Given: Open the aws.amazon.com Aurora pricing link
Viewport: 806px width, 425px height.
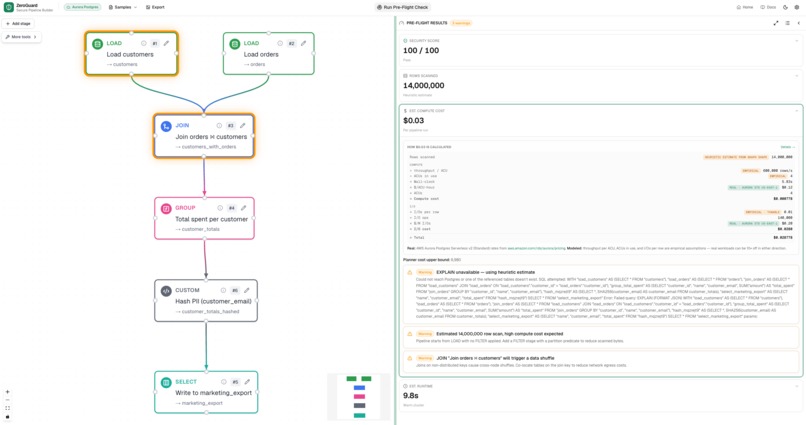Looking at the screenshot, I should [x=536, y=248].
